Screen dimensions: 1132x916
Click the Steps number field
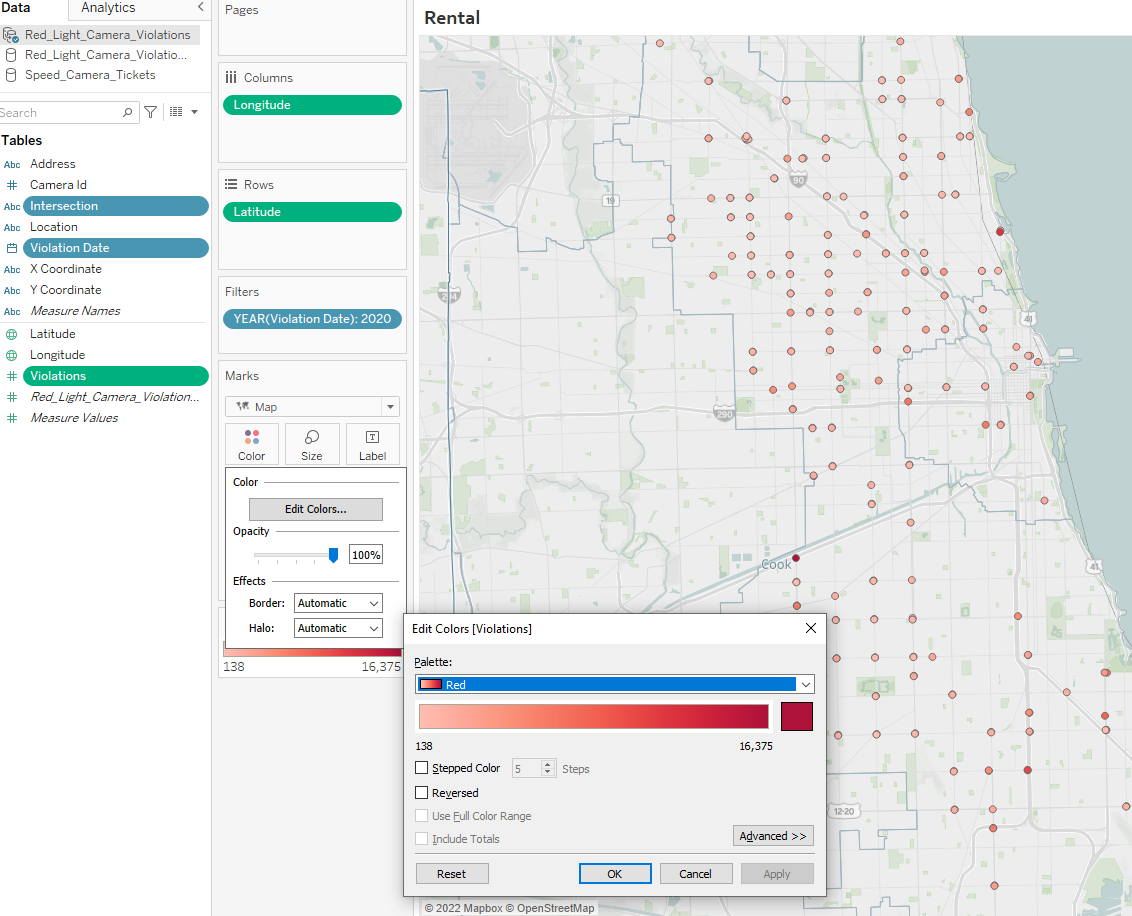(x=526, y=768)
